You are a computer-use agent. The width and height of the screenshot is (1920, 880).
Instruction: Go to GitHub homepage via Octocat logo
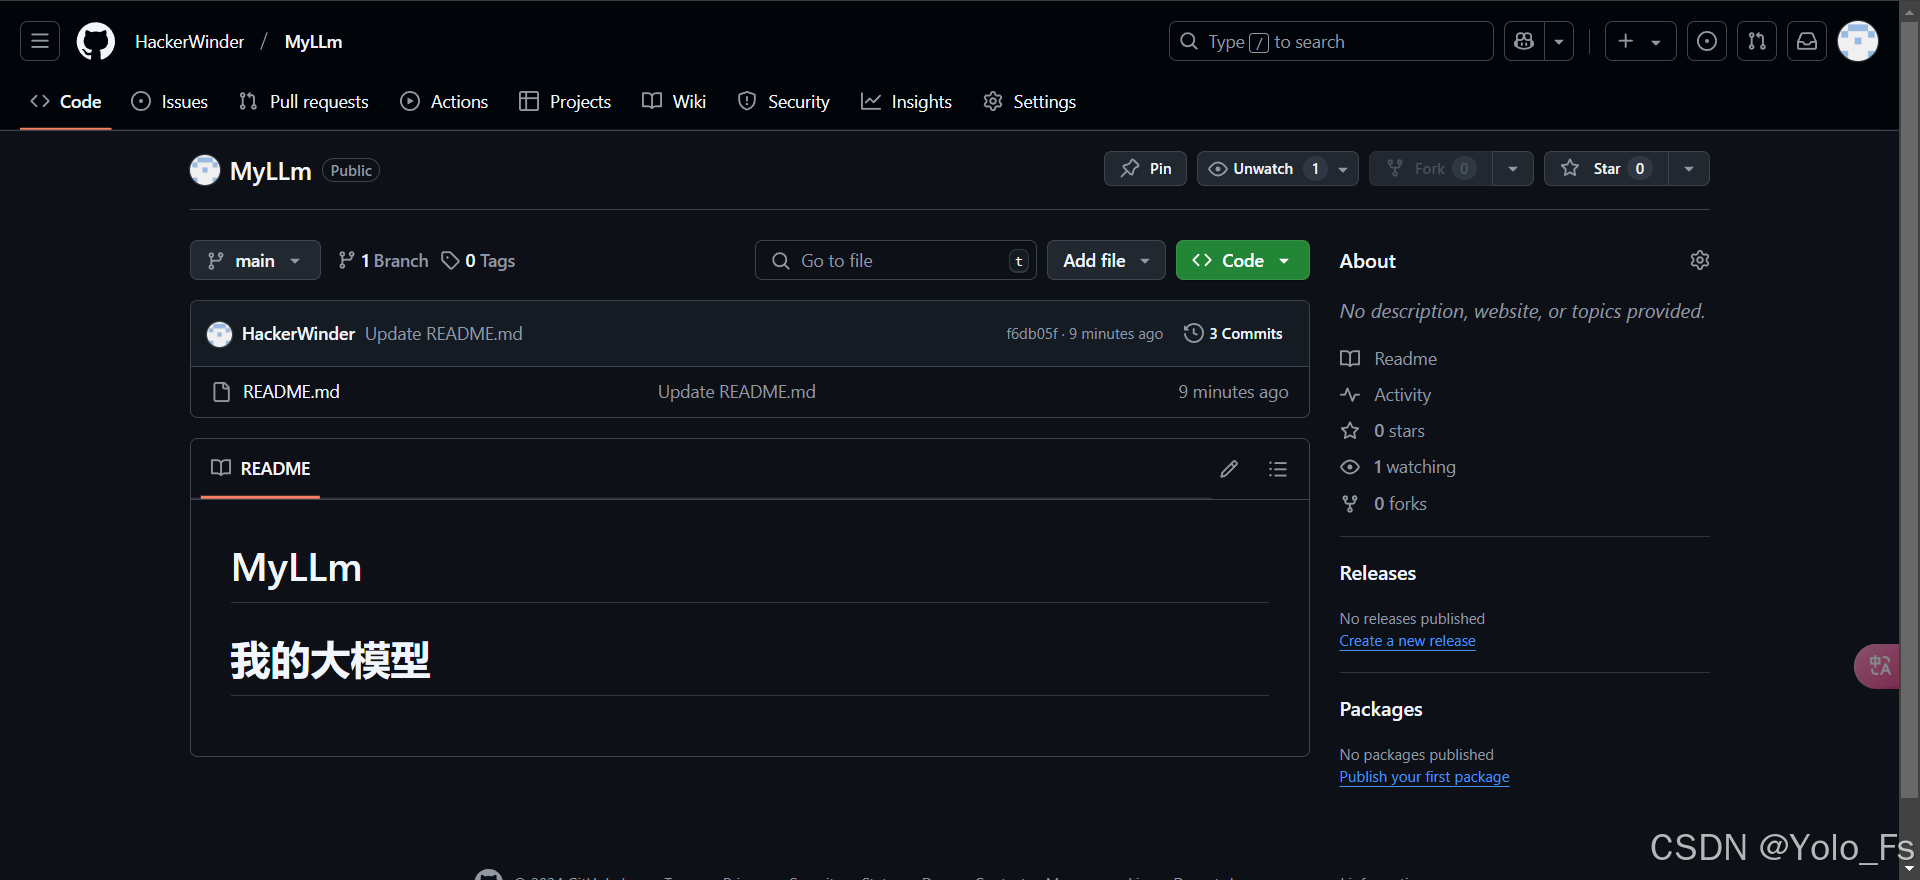pyautogui.click(x=96, y=41)
